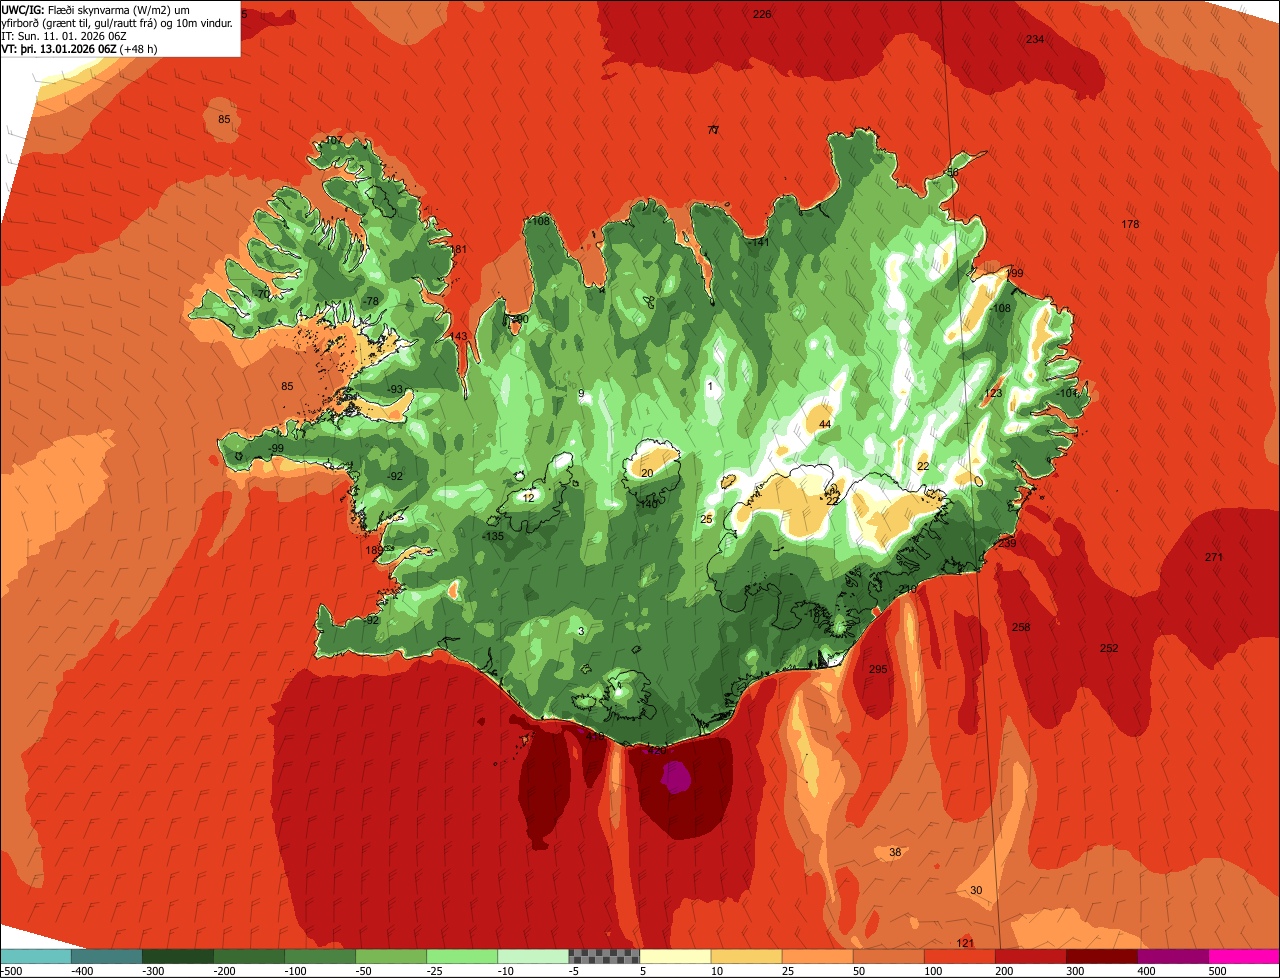This screenshot has width=1280, height=978.
Task: Click the legend swatch between 50 and 100
Action: 888,956
